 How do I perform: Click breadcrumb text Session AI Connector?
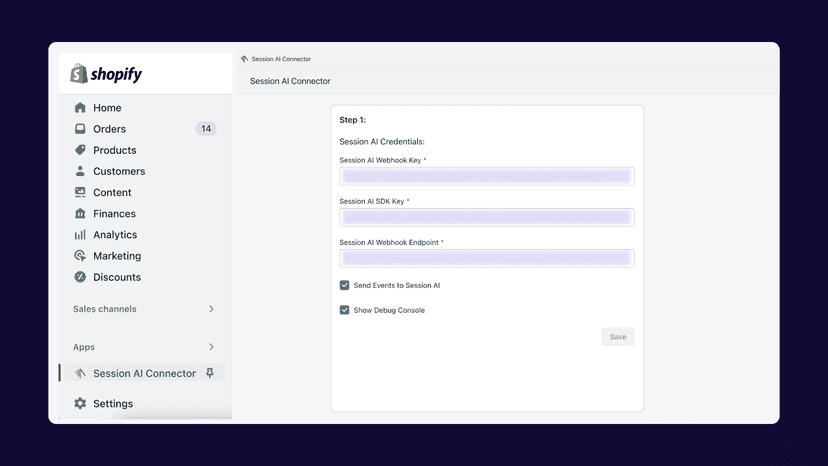[281, 59]
